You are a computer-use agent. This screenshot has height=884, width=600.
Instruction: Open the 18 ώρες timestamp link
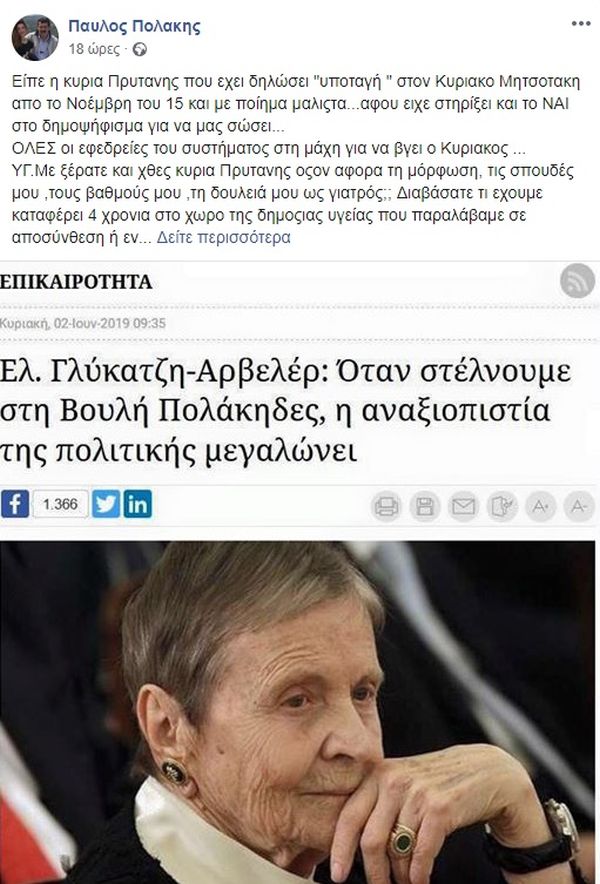(94, 50)
